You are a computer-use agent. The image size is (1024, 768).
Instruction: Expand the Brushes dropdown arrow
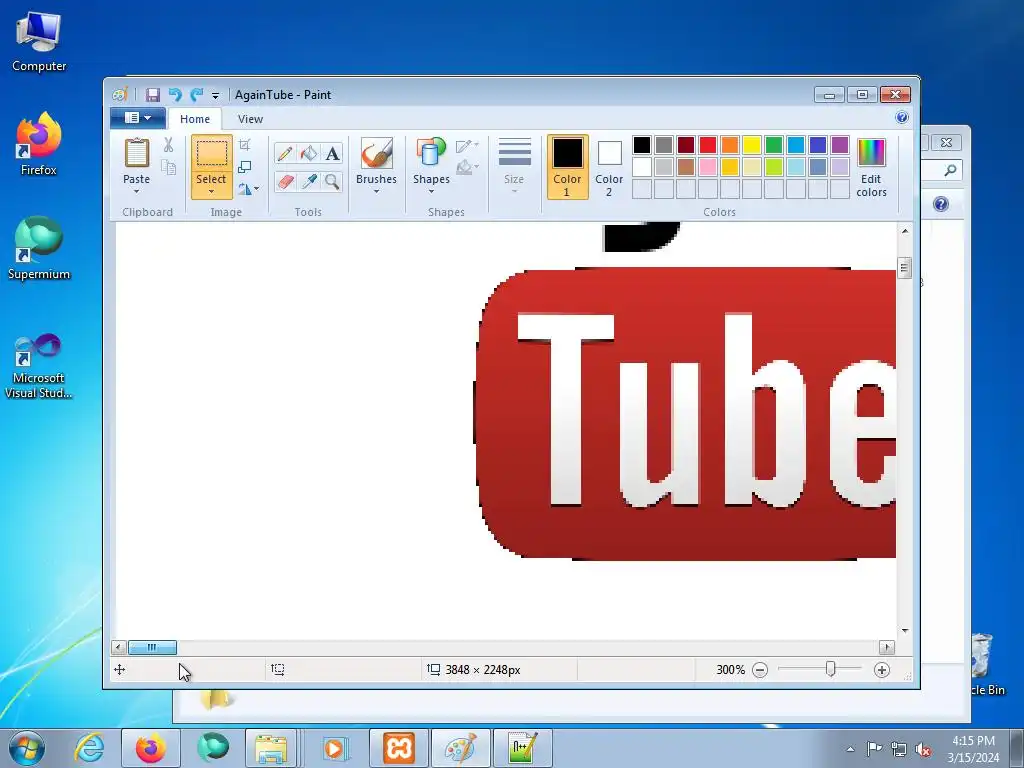(376, 191)
